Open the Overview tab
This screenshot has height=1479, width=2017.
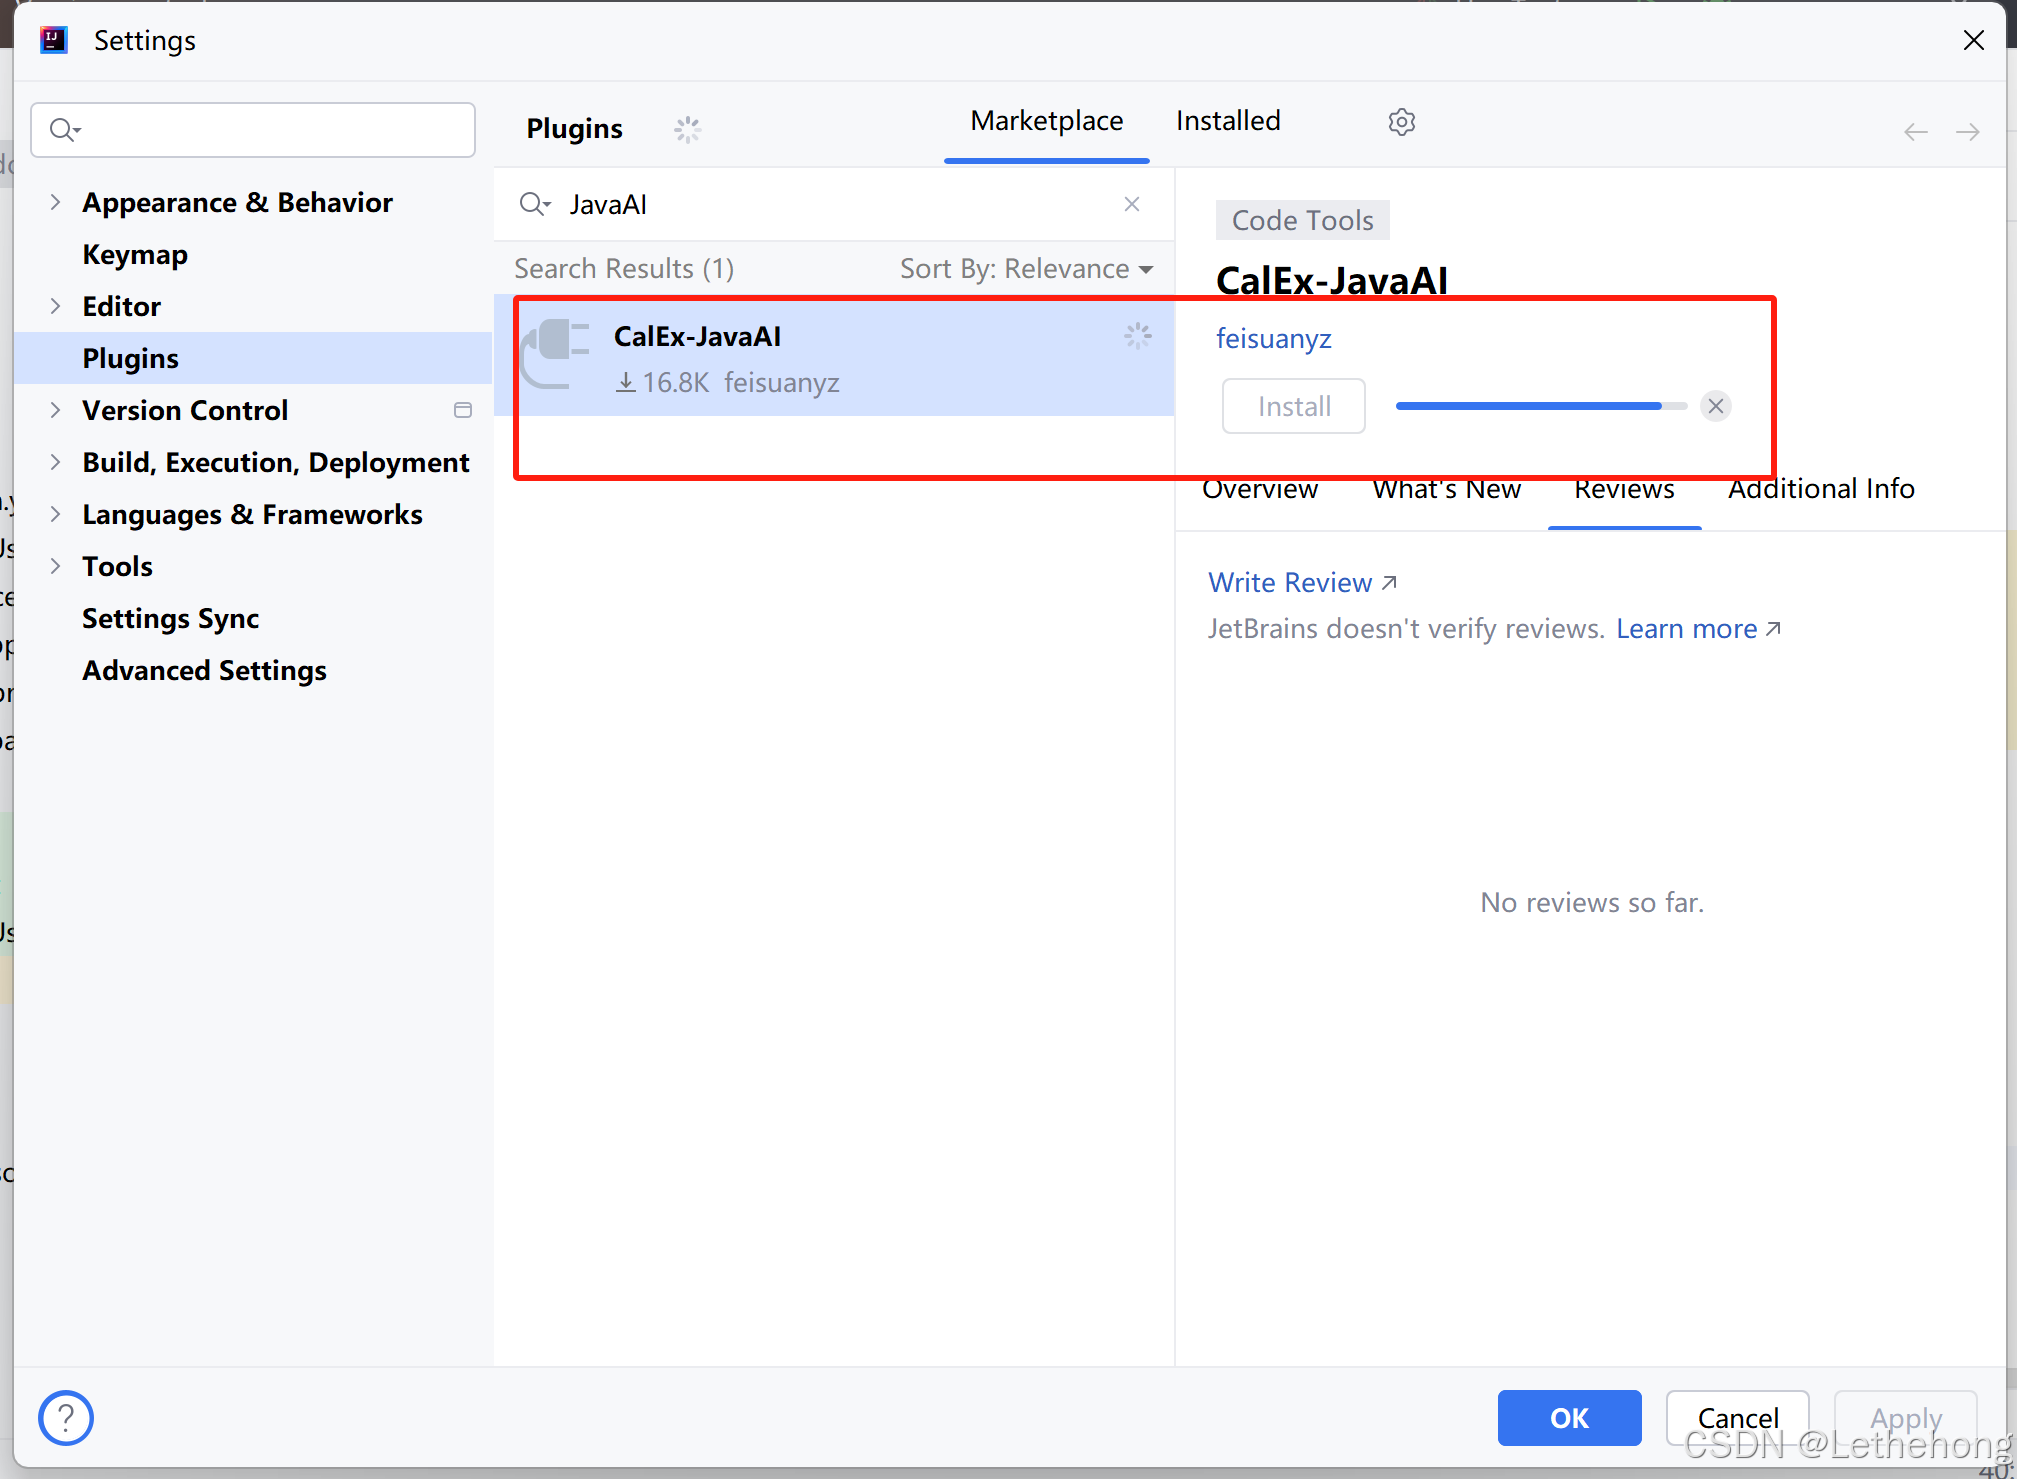[x=1260, y=490]
